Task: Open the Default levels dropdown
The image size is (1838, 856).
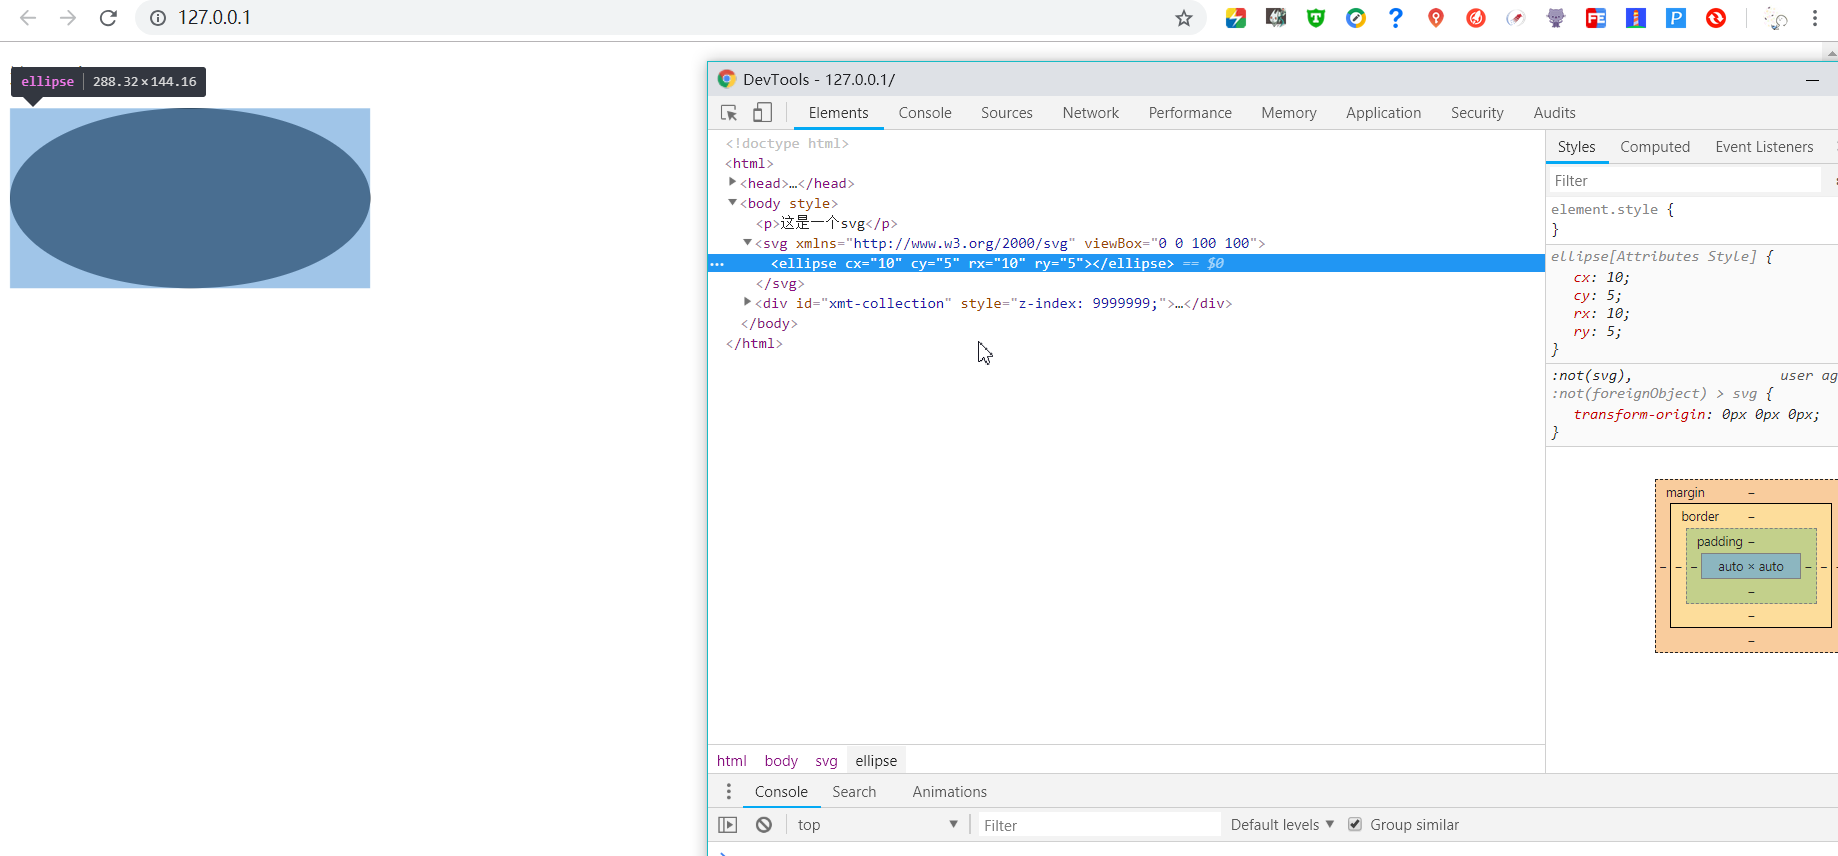Action: [x=1282, y=825]
